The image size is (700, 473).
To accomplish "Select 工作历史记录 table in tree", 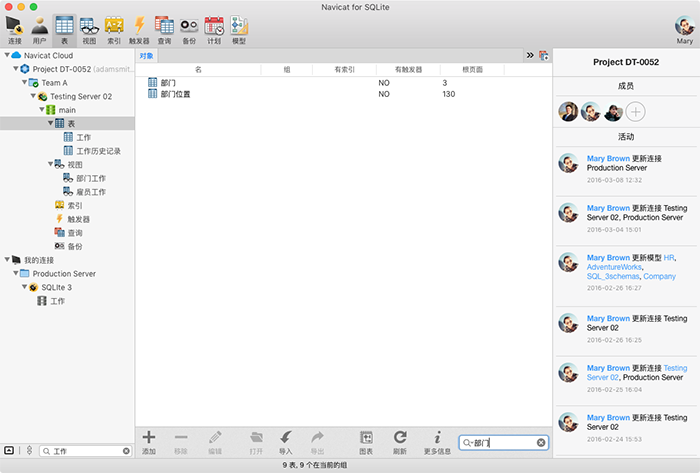I will pos(98,151).
